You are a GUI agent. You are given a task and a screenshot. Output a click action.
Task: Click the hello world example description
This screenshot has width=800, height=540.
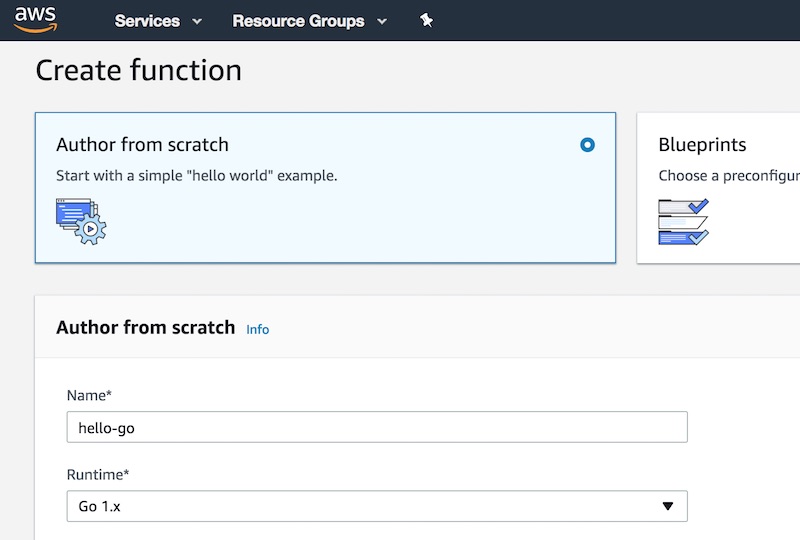[x=196, y=175]
